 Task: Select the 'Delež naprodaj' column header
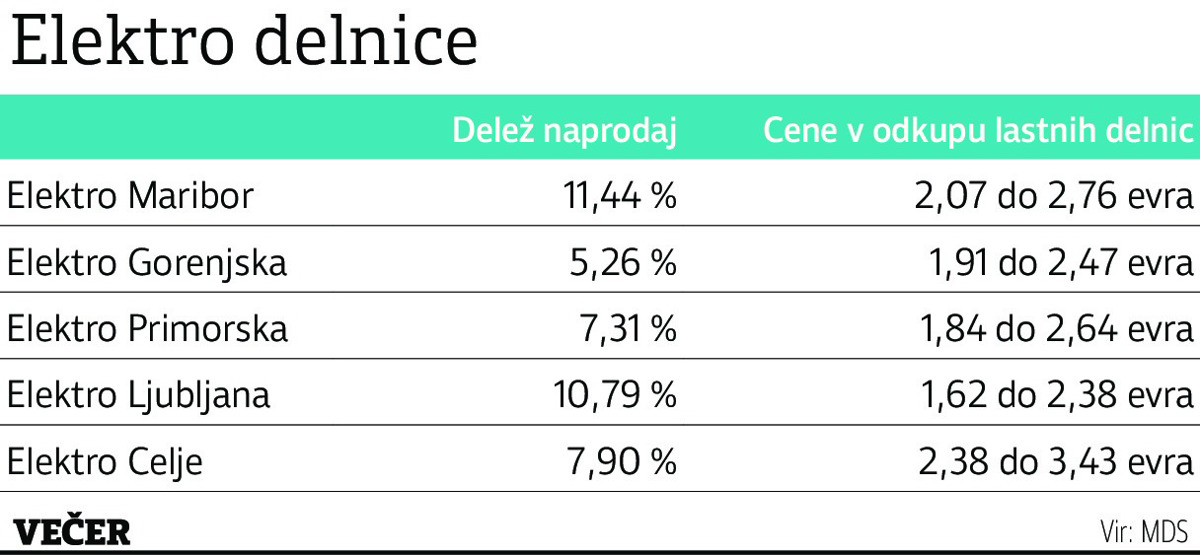tap(565, 132)
